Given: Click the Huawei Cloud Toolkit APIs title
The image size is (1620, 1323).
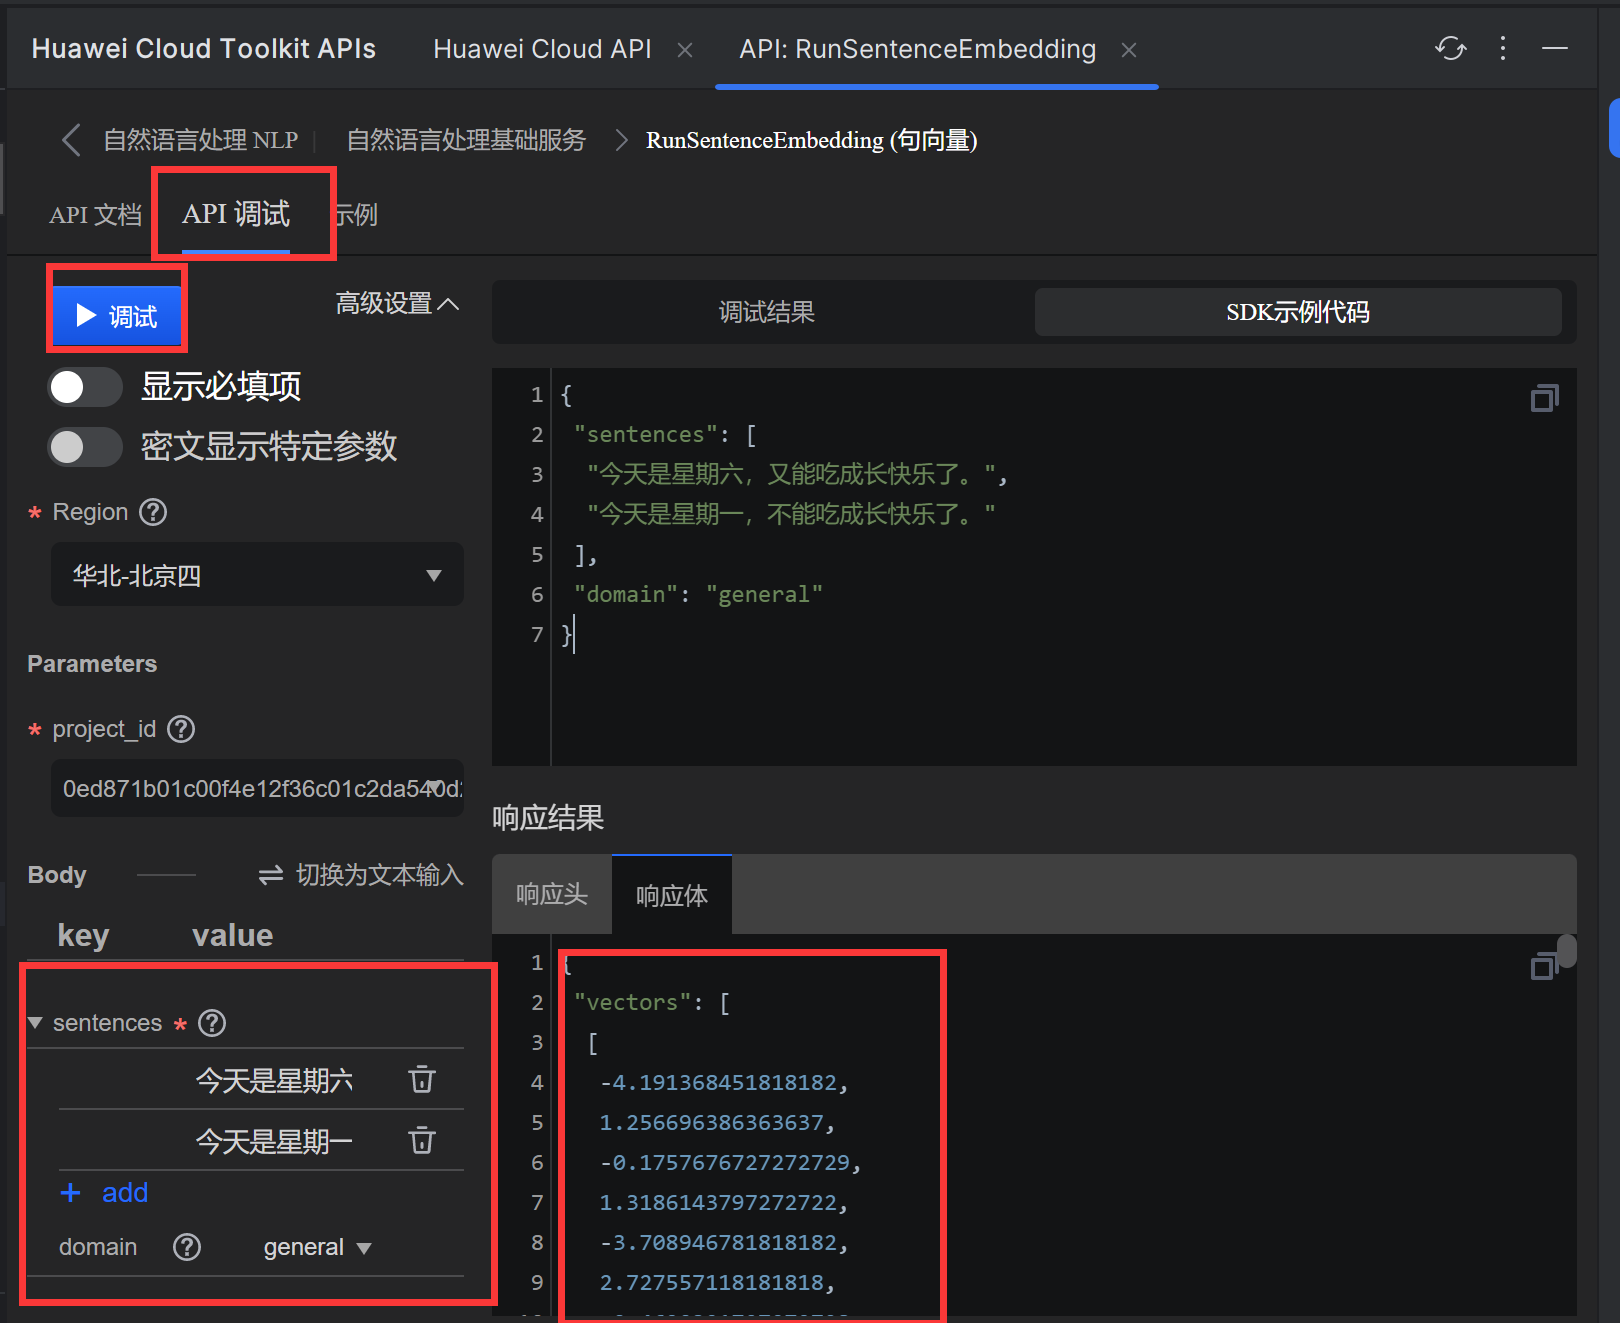Looking at the screenshot, I should click(204, 49).
